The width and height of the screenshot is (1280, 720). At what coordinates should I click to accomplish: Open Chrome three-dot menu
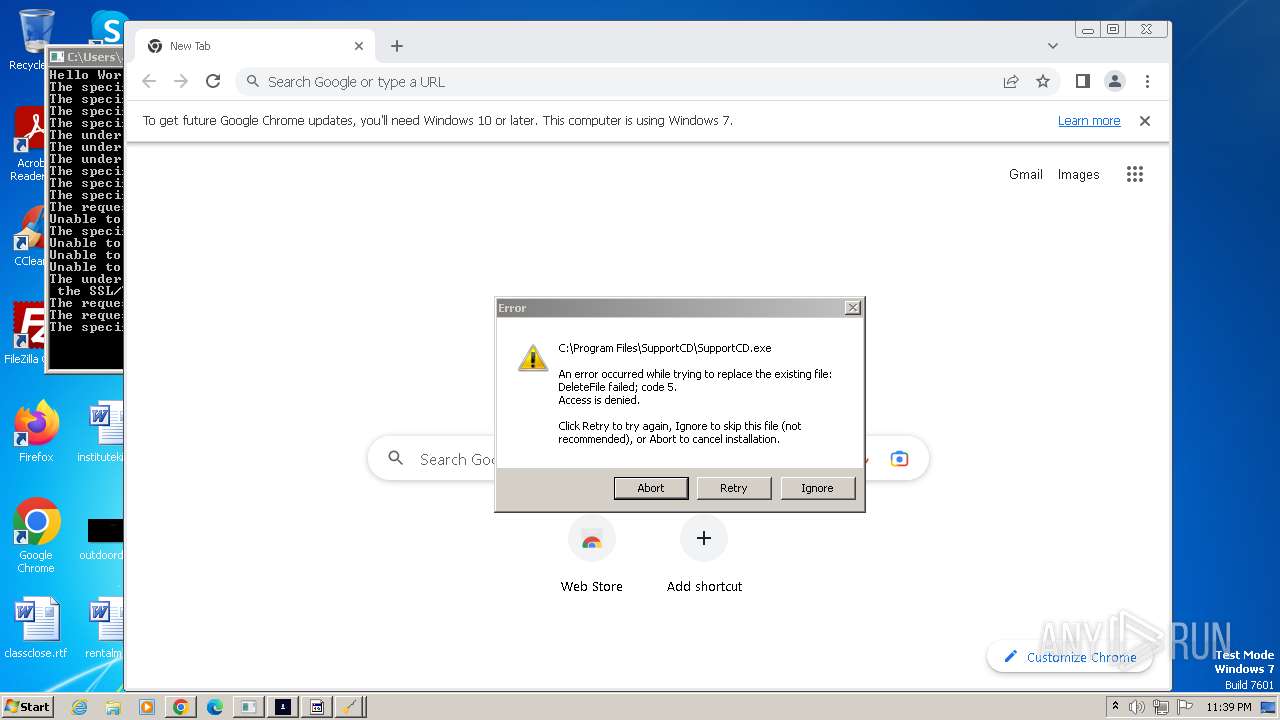pyautogui.click(x=1147, y=82)
